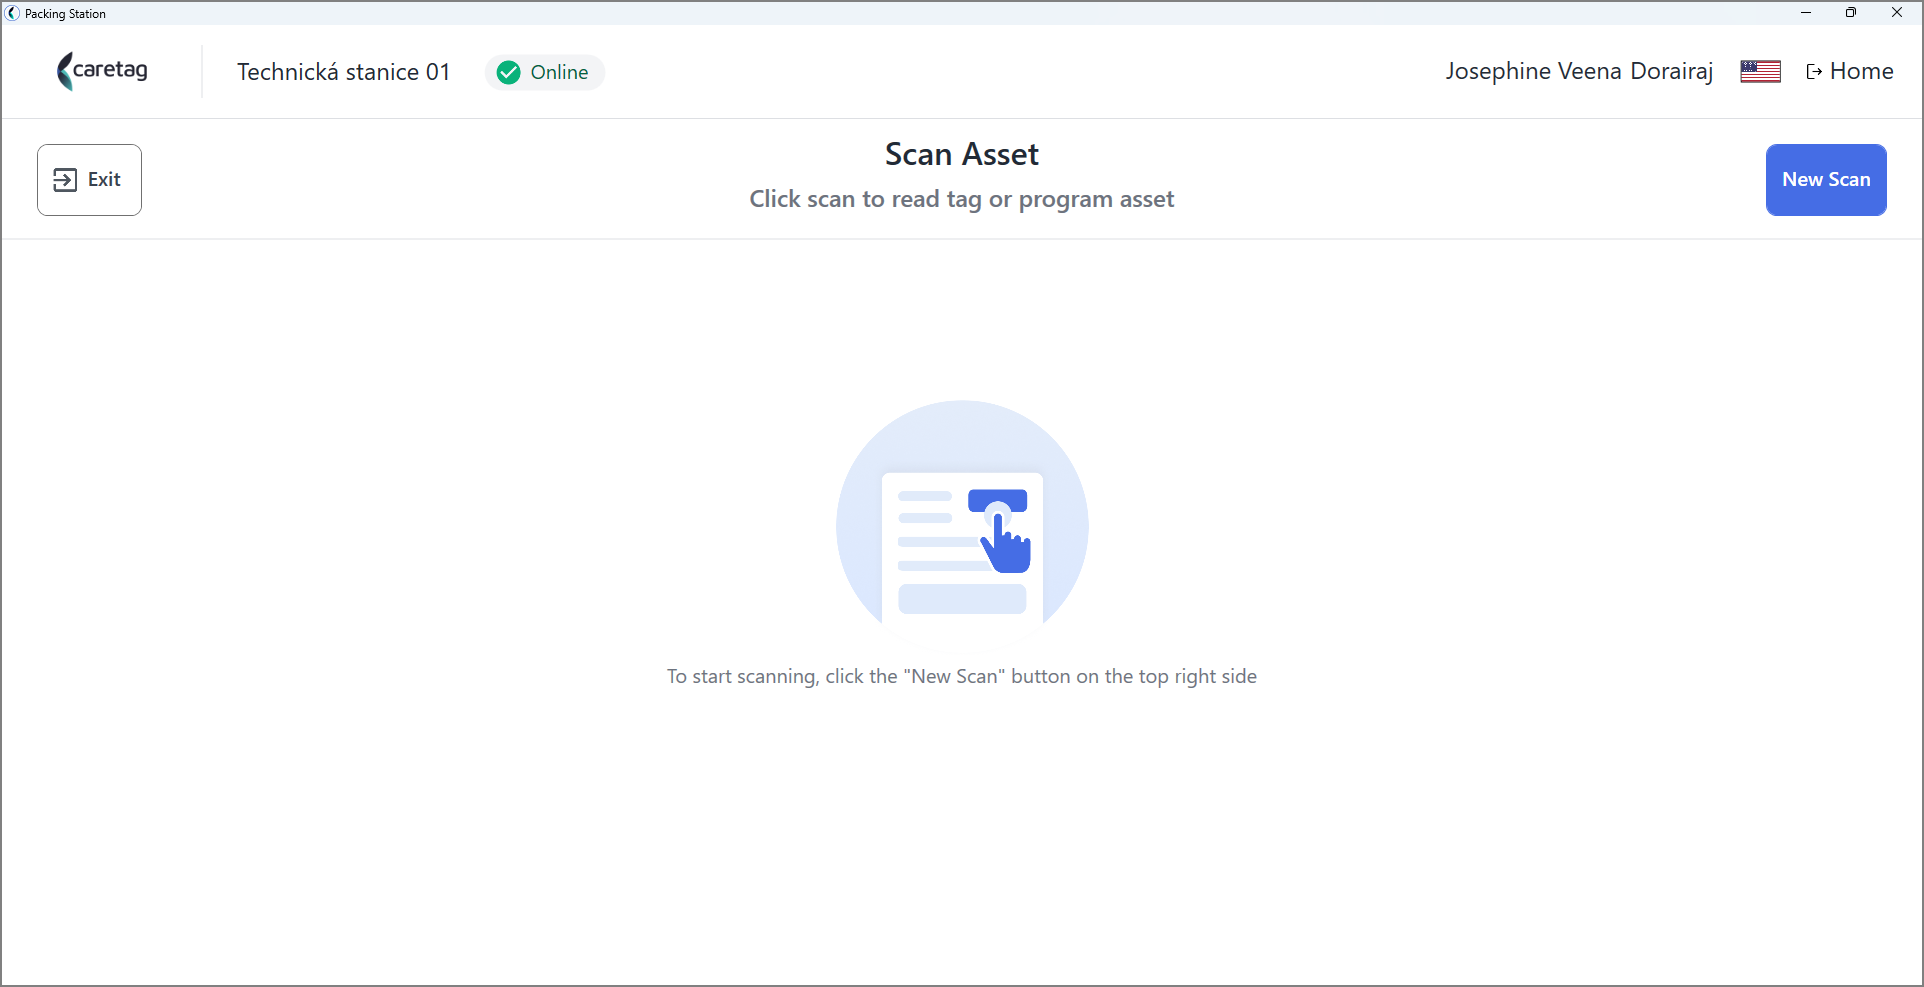The width and height of the screenshot is (1924, 987).
Task: Close the Packing Station window
Action: tap(1897, 13)
